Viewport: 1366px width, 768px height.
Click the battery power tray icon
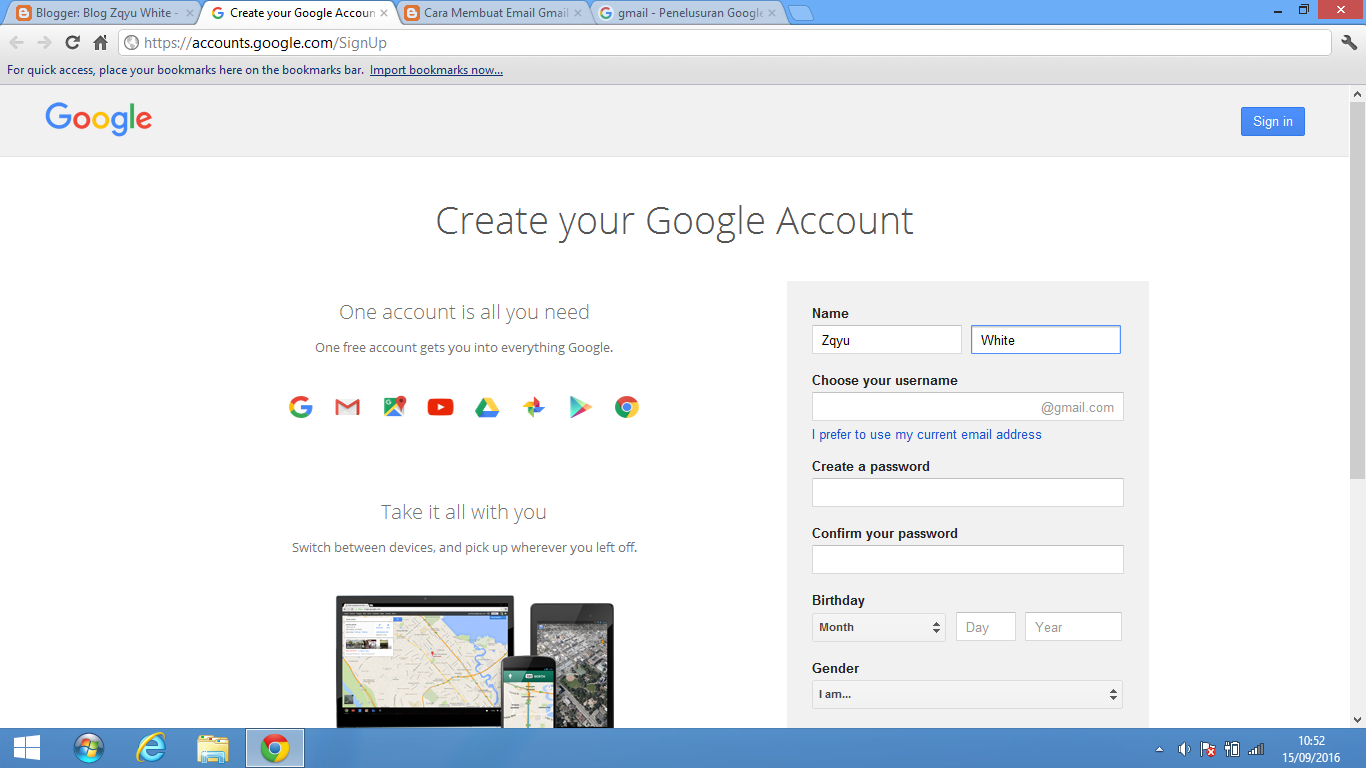[1232, 749]
